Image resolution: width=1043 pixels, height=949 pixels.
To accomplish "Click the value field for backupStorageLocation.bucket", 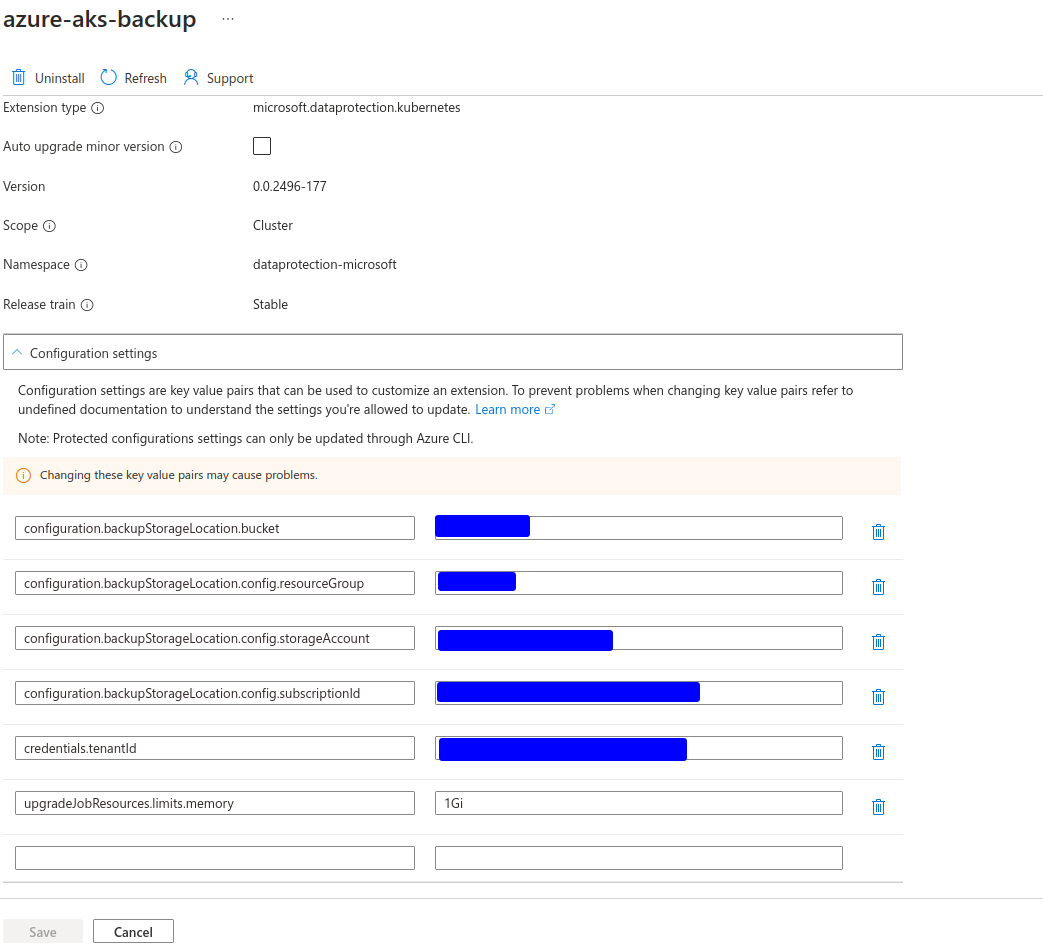I will [639, 529].
